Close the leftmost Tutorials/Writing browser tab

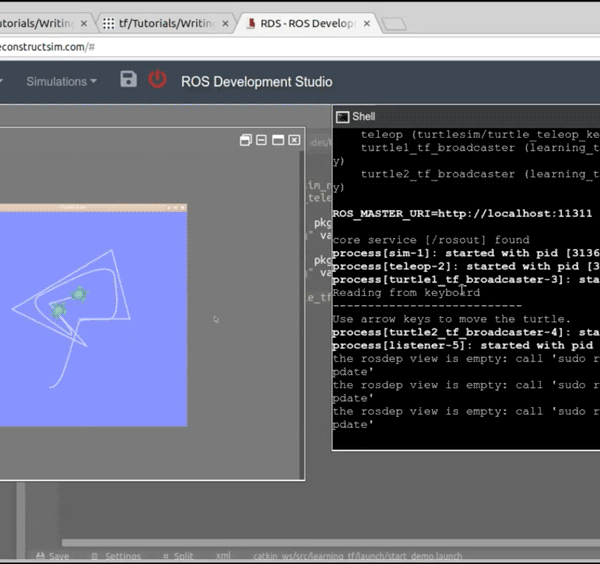click(83, 23)
